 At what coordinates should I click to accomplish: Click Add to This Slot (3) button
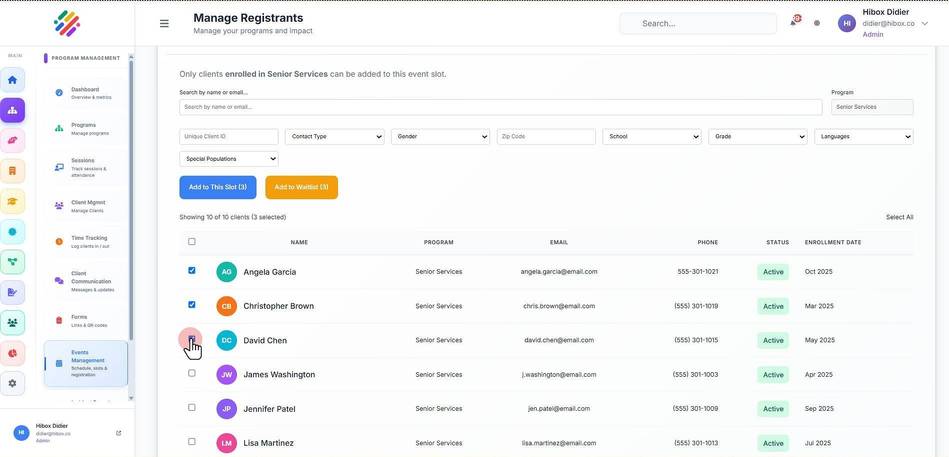tap(218, 188)
